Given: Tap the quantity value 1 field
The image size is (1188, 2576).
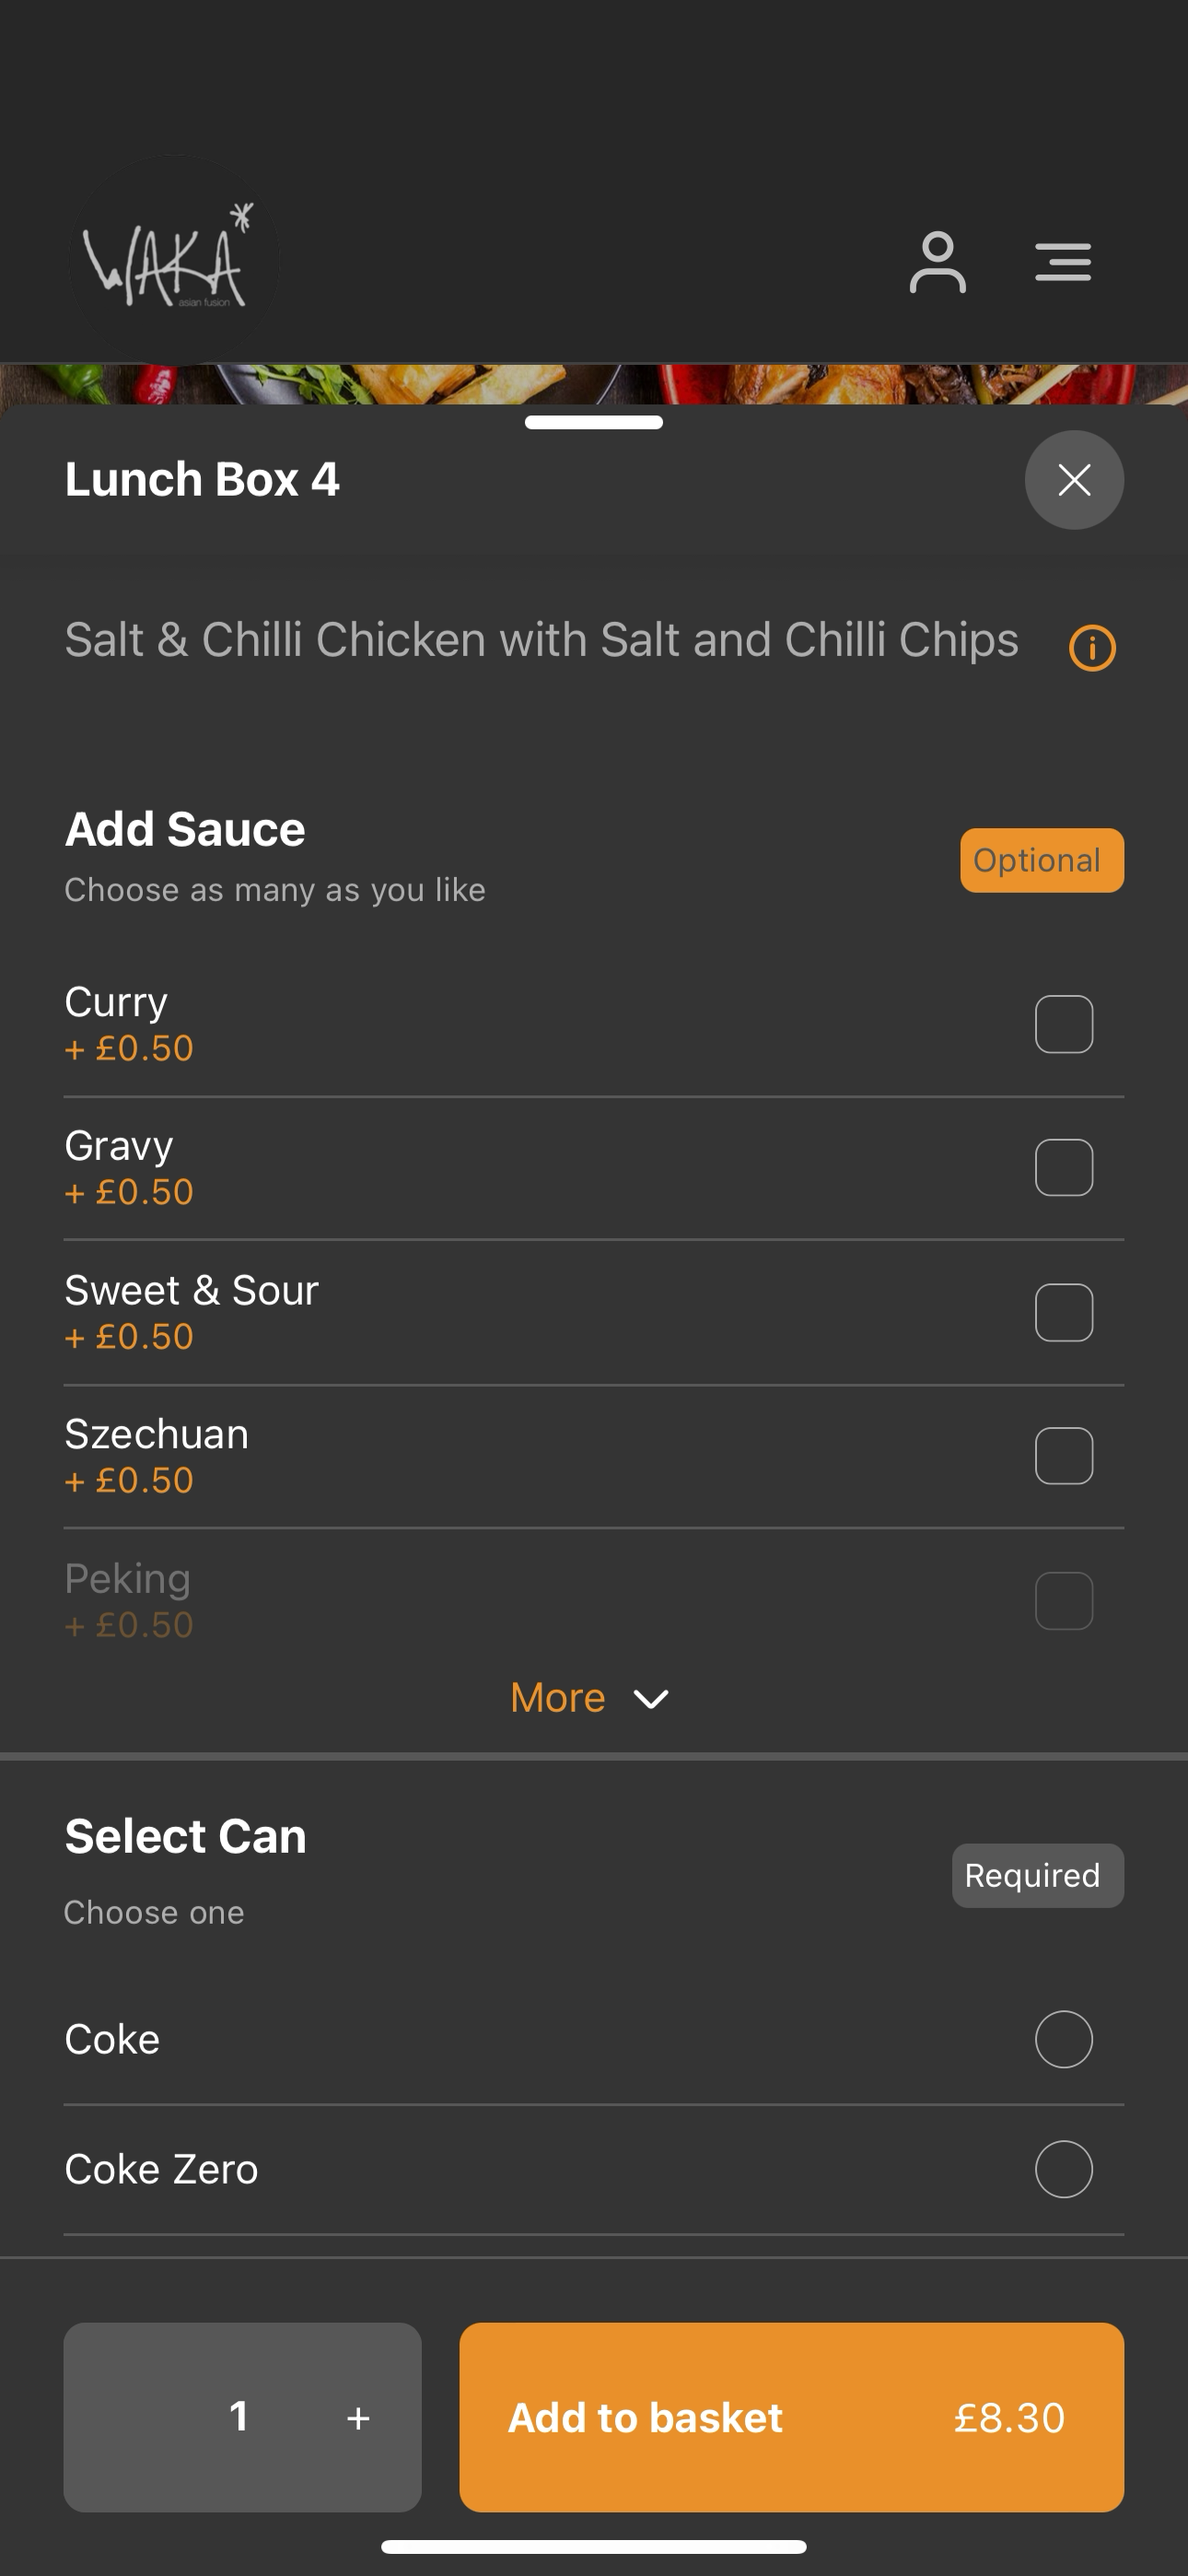Looking at the screenshot, I should click(x=239, y=2417).
